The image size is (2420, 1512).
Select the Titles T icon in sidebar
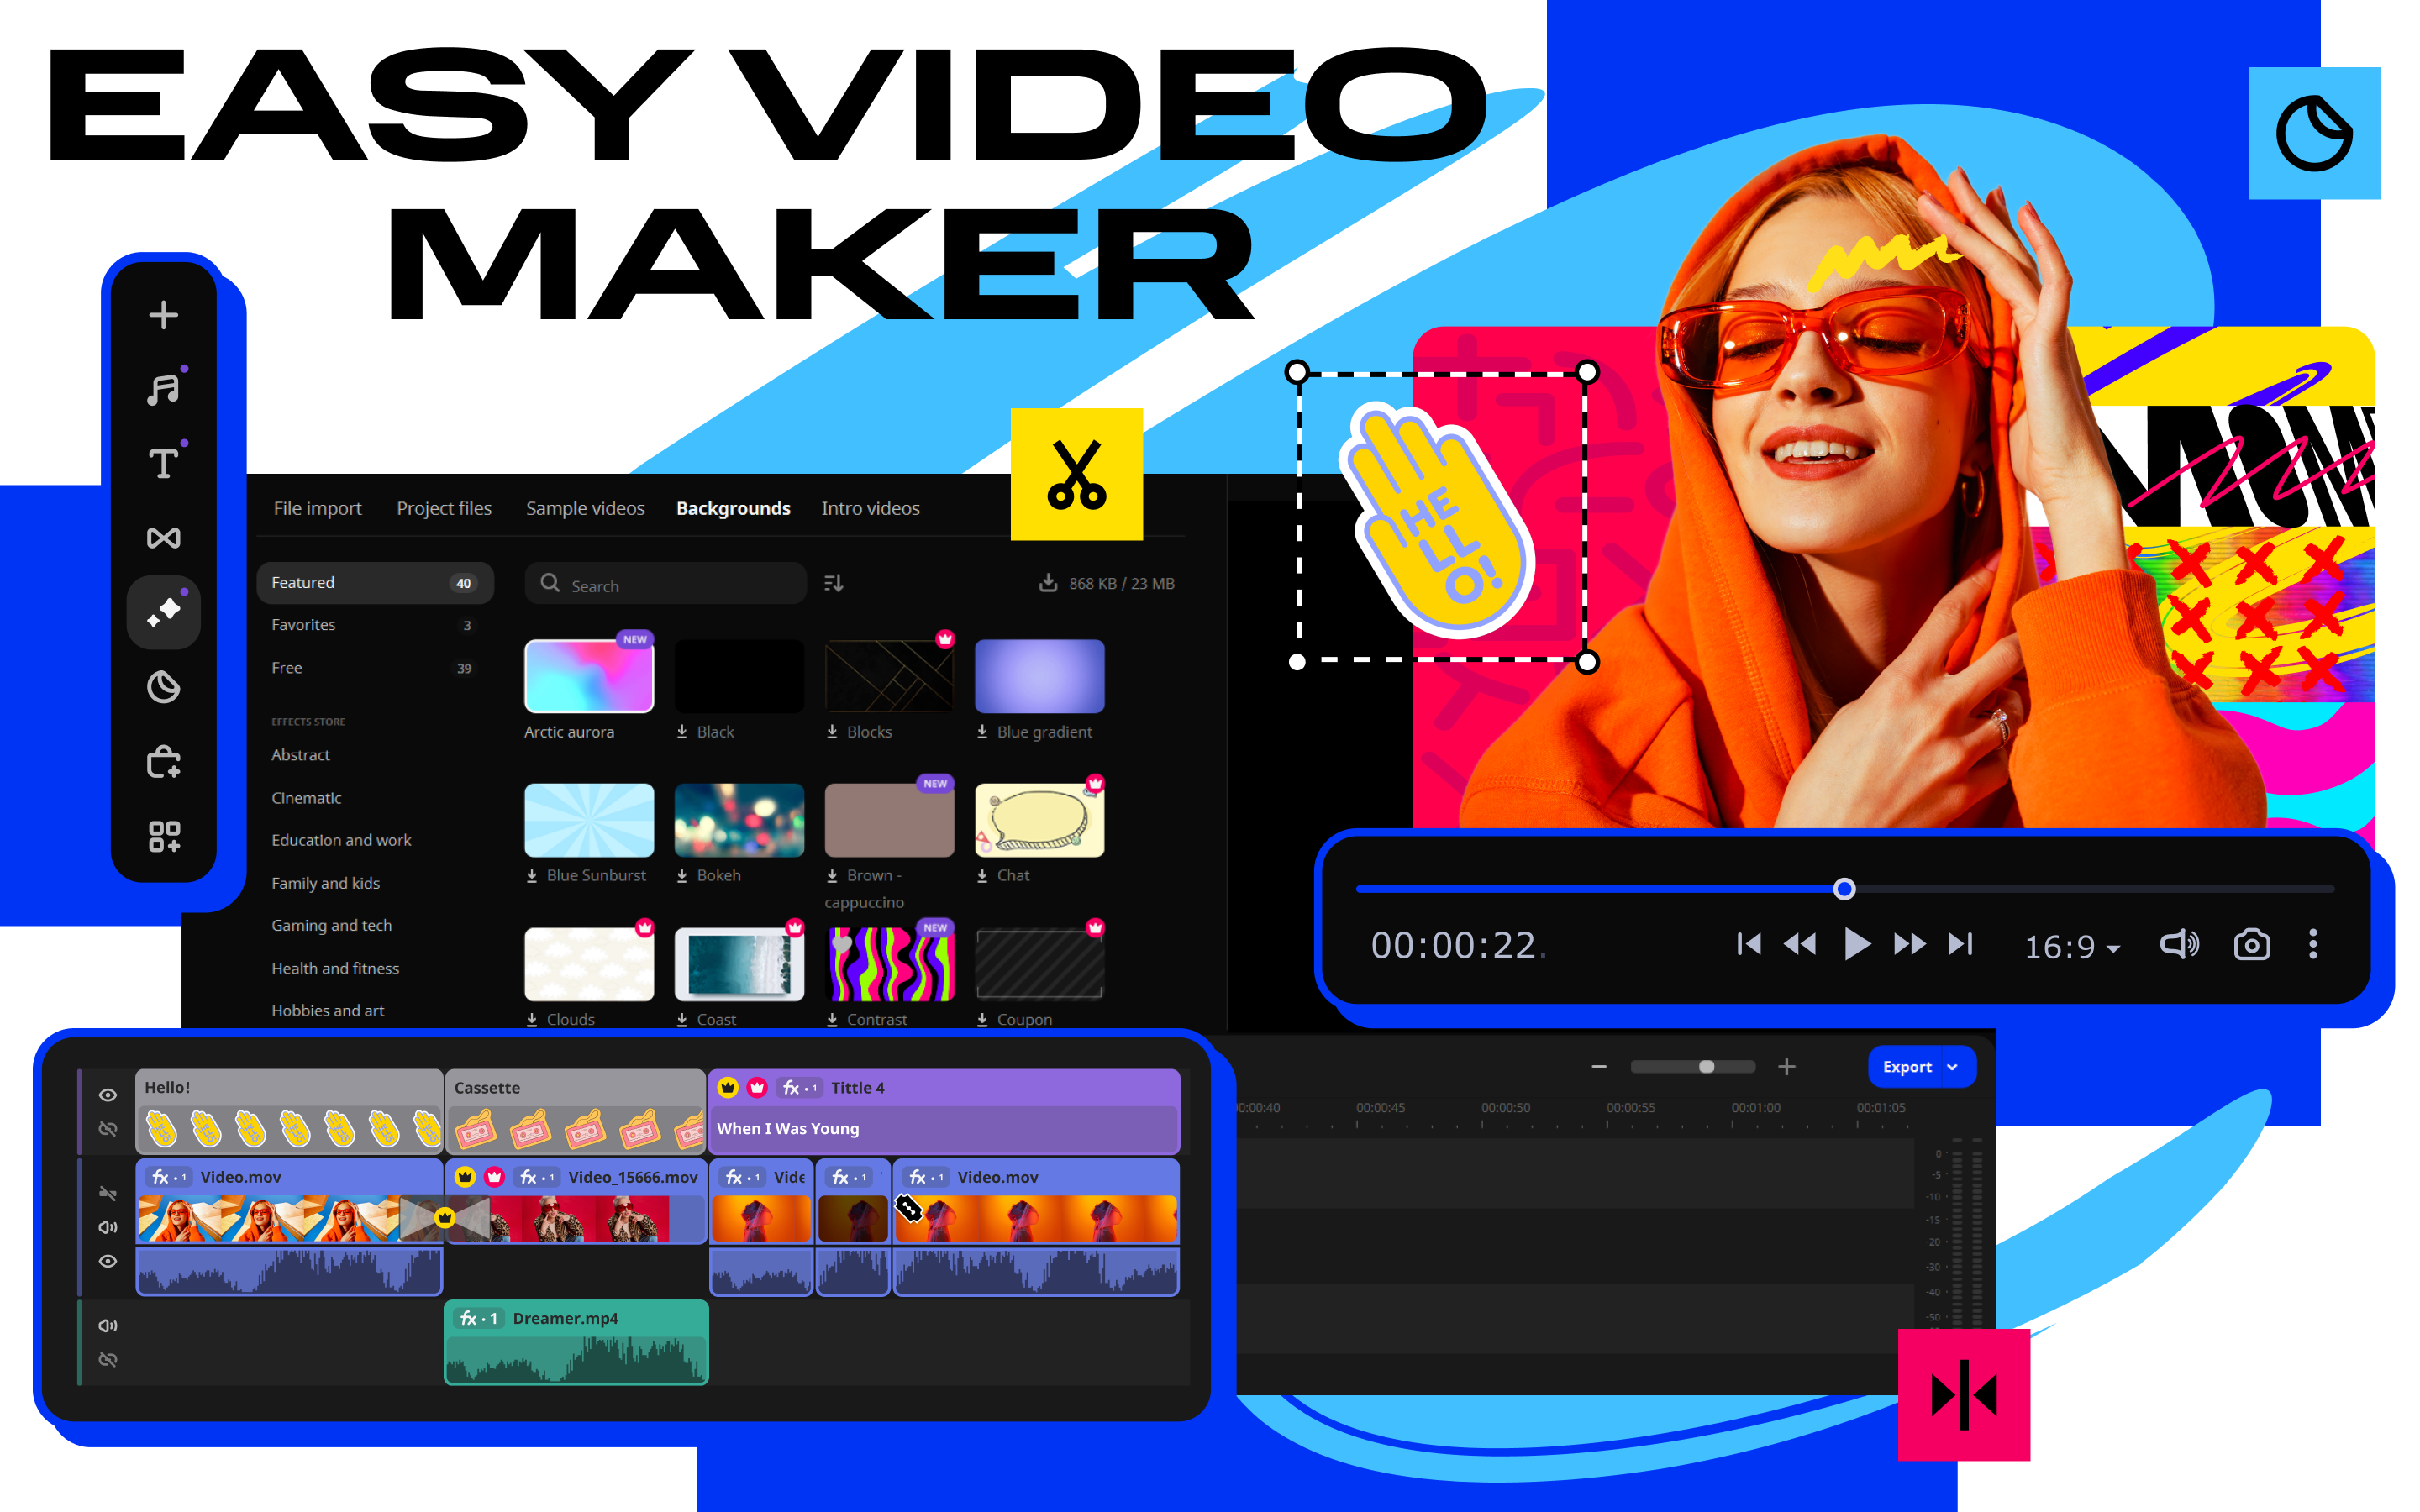coord(163,464)
